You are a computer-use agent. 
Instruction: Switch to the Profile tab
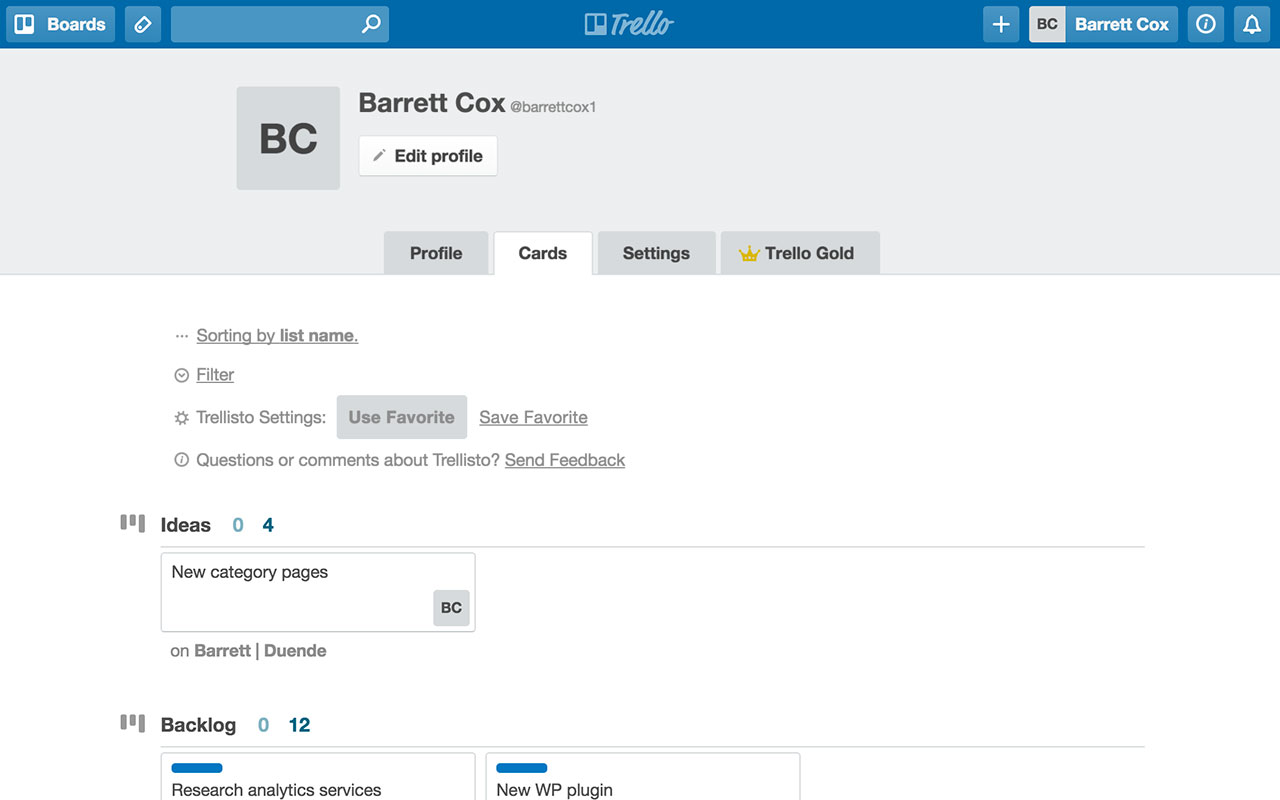(436, 253)
